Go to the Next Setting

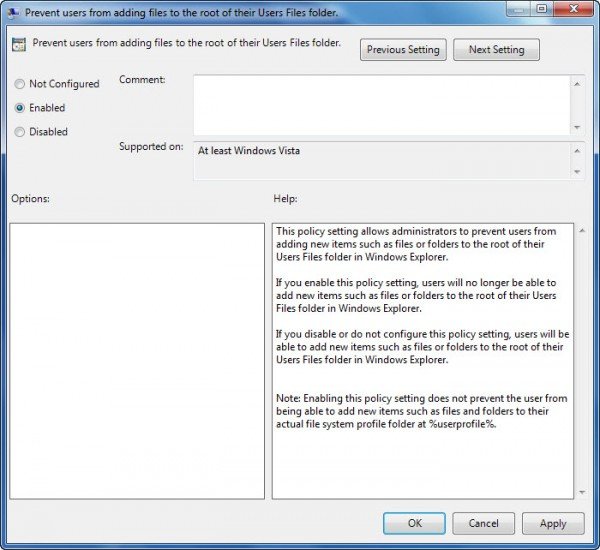[496, 50]
